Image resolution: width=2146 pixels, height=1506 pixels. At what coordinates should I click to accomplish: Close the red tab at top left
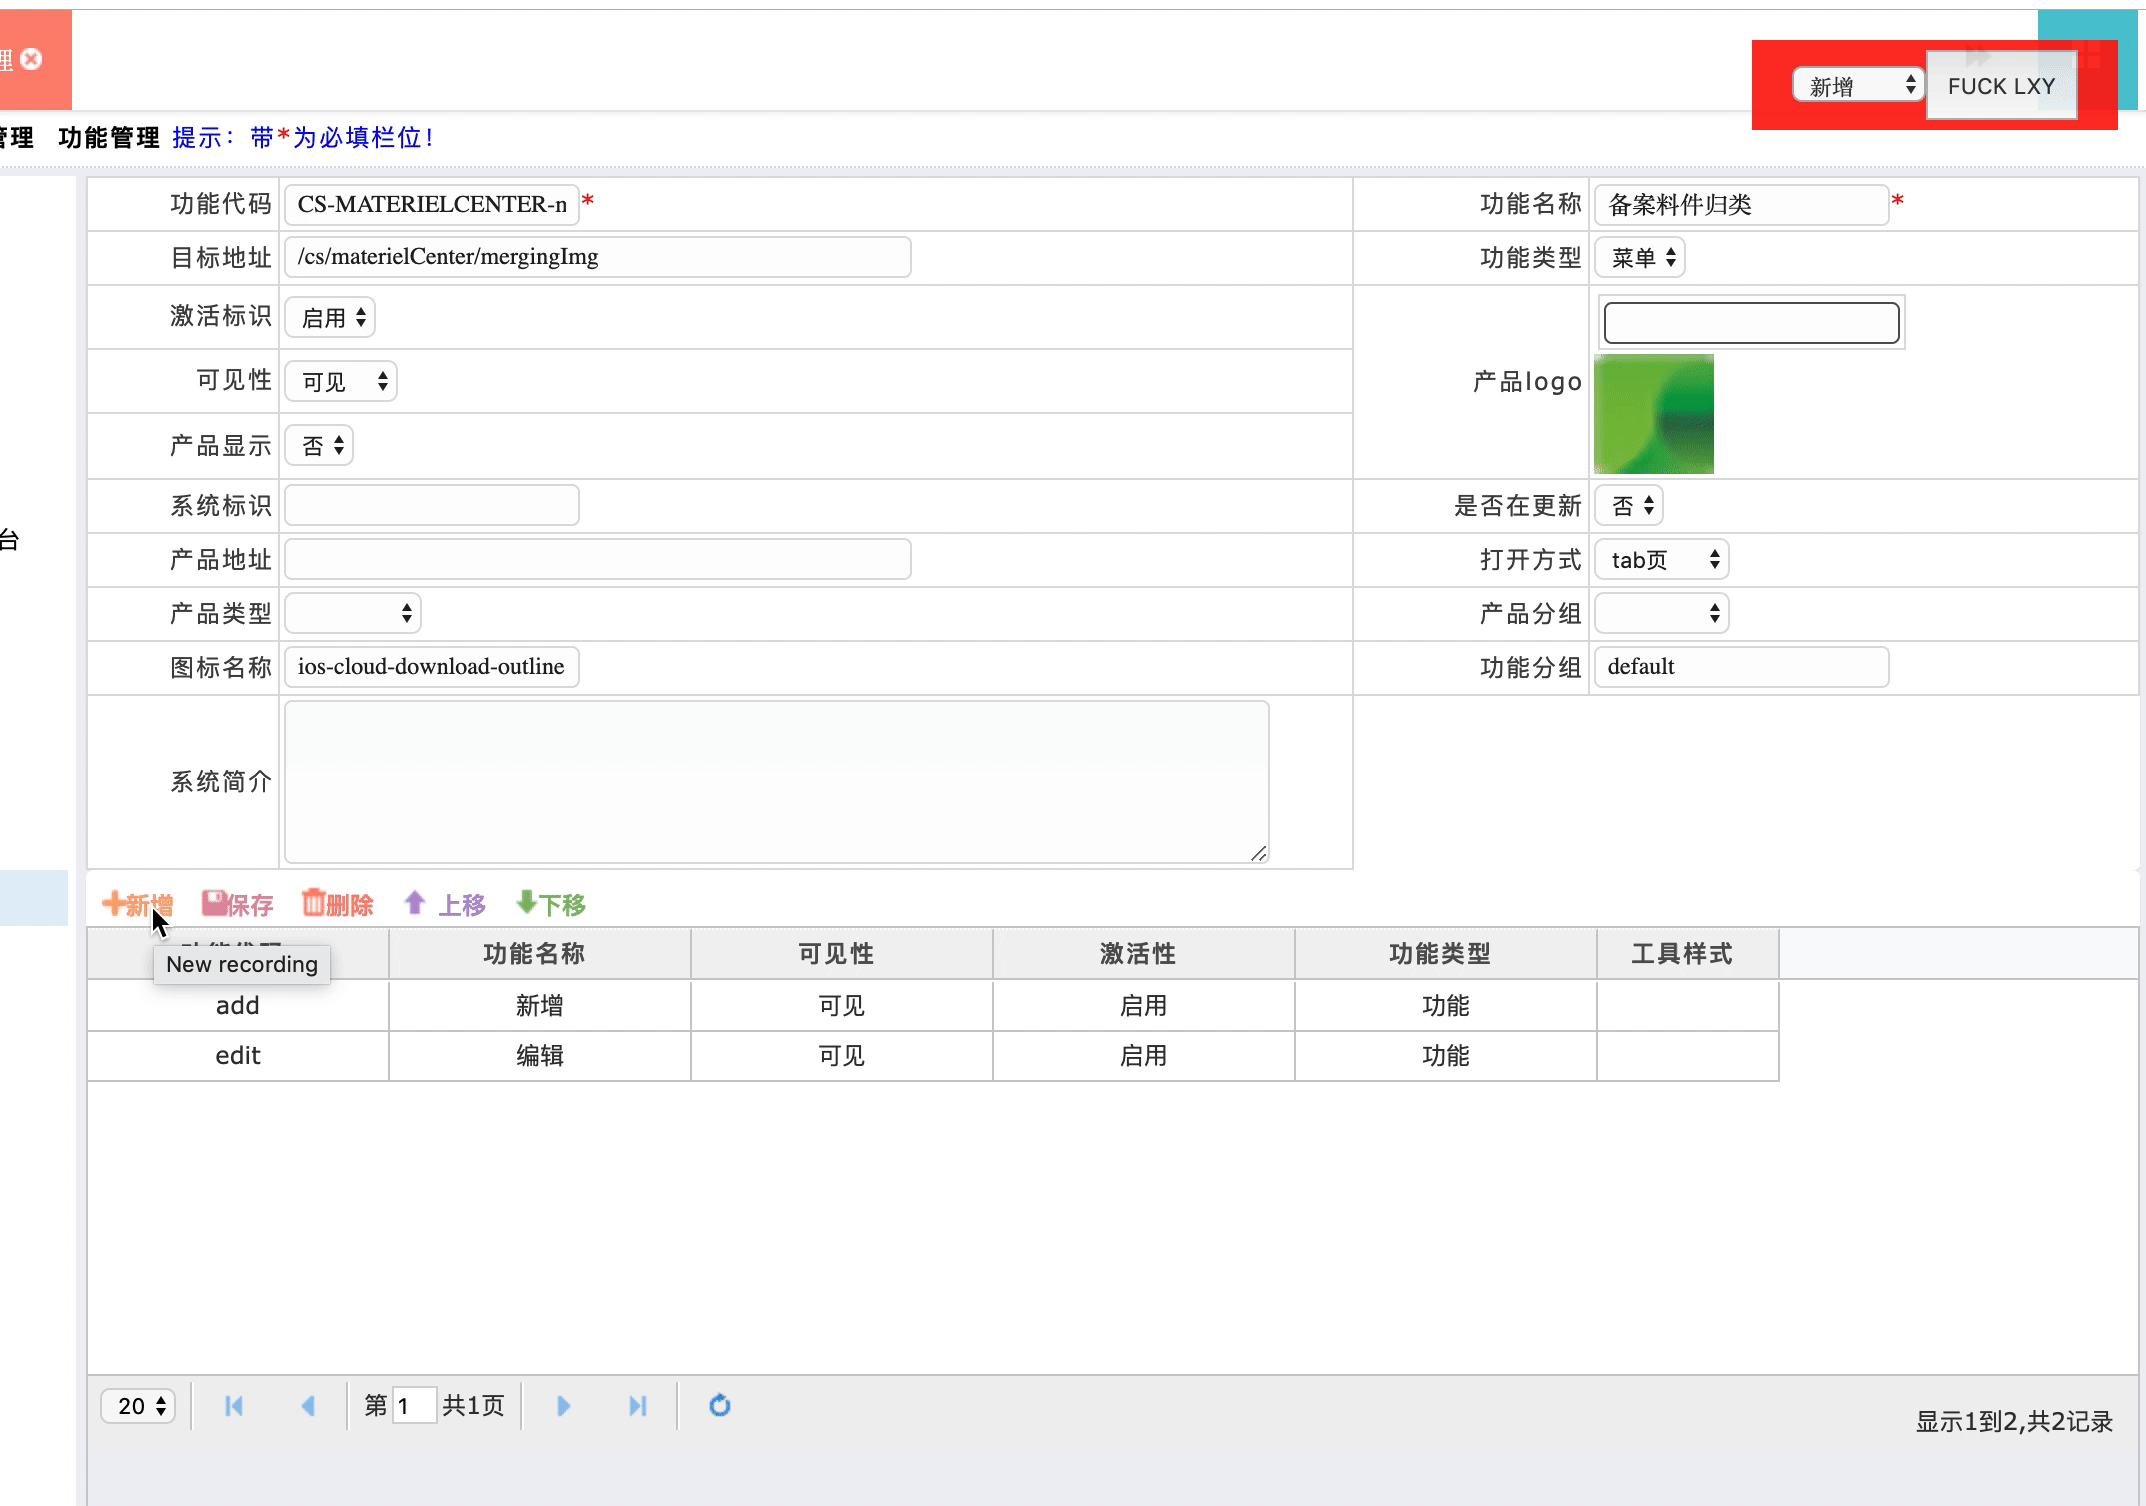(x=32, y=59)
